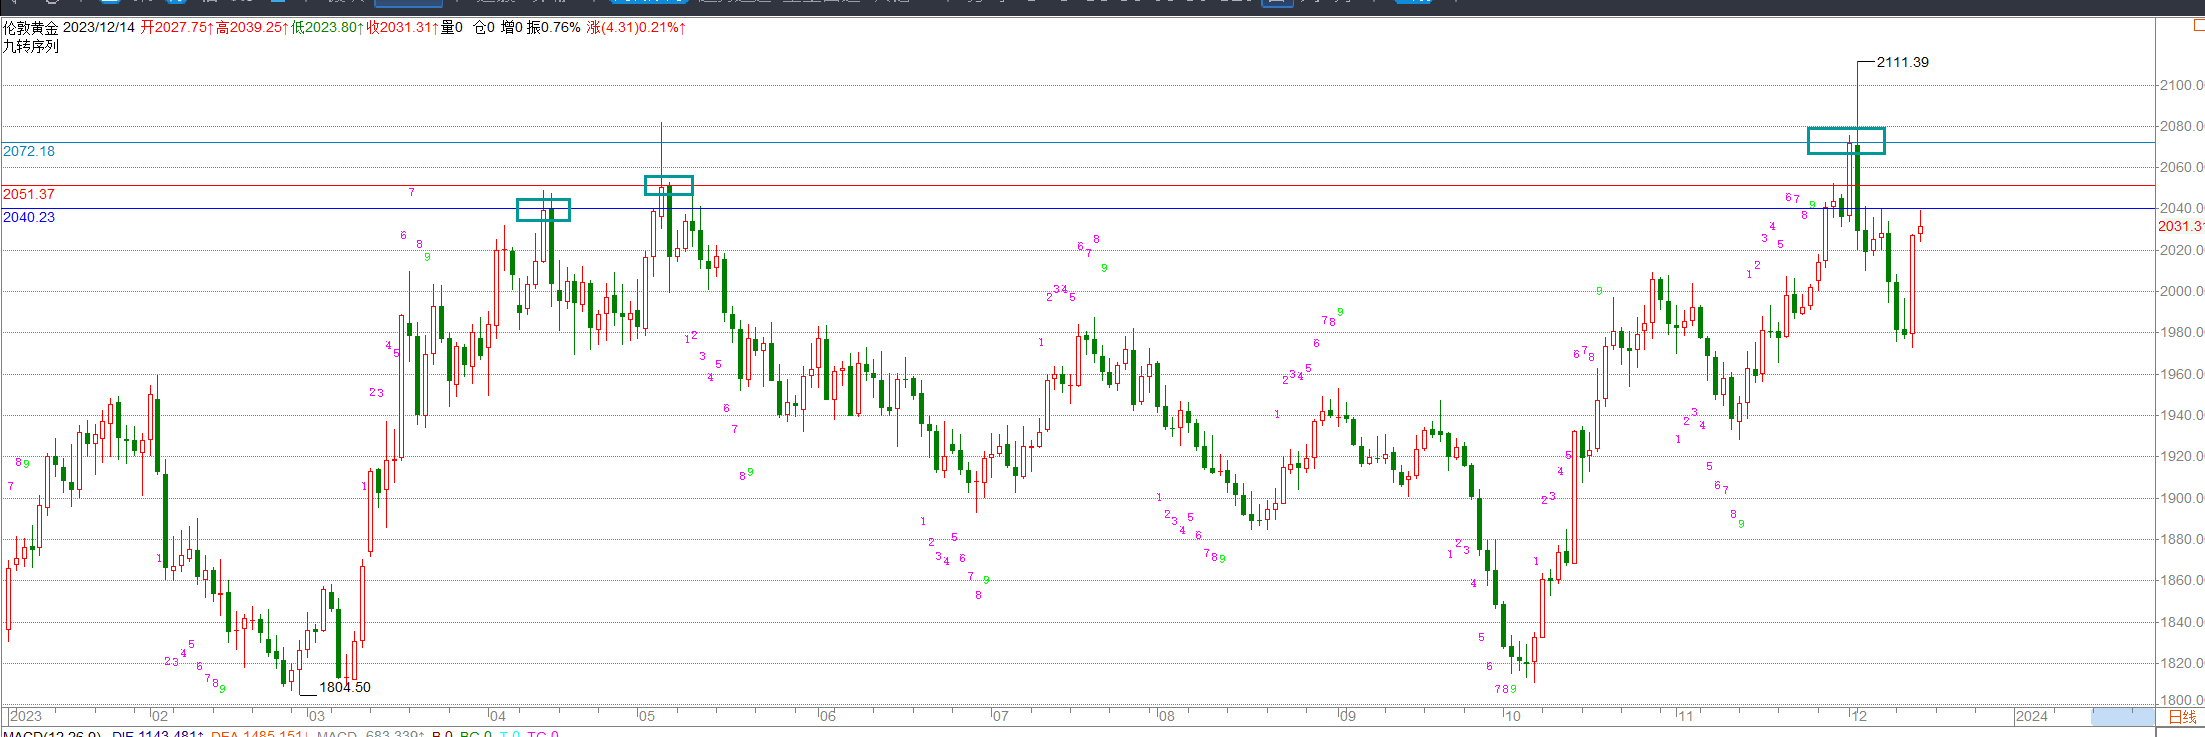2205x737 pixels.
Task: Select the 2072.18 horizontal line label
Action: tap(29, 151)
